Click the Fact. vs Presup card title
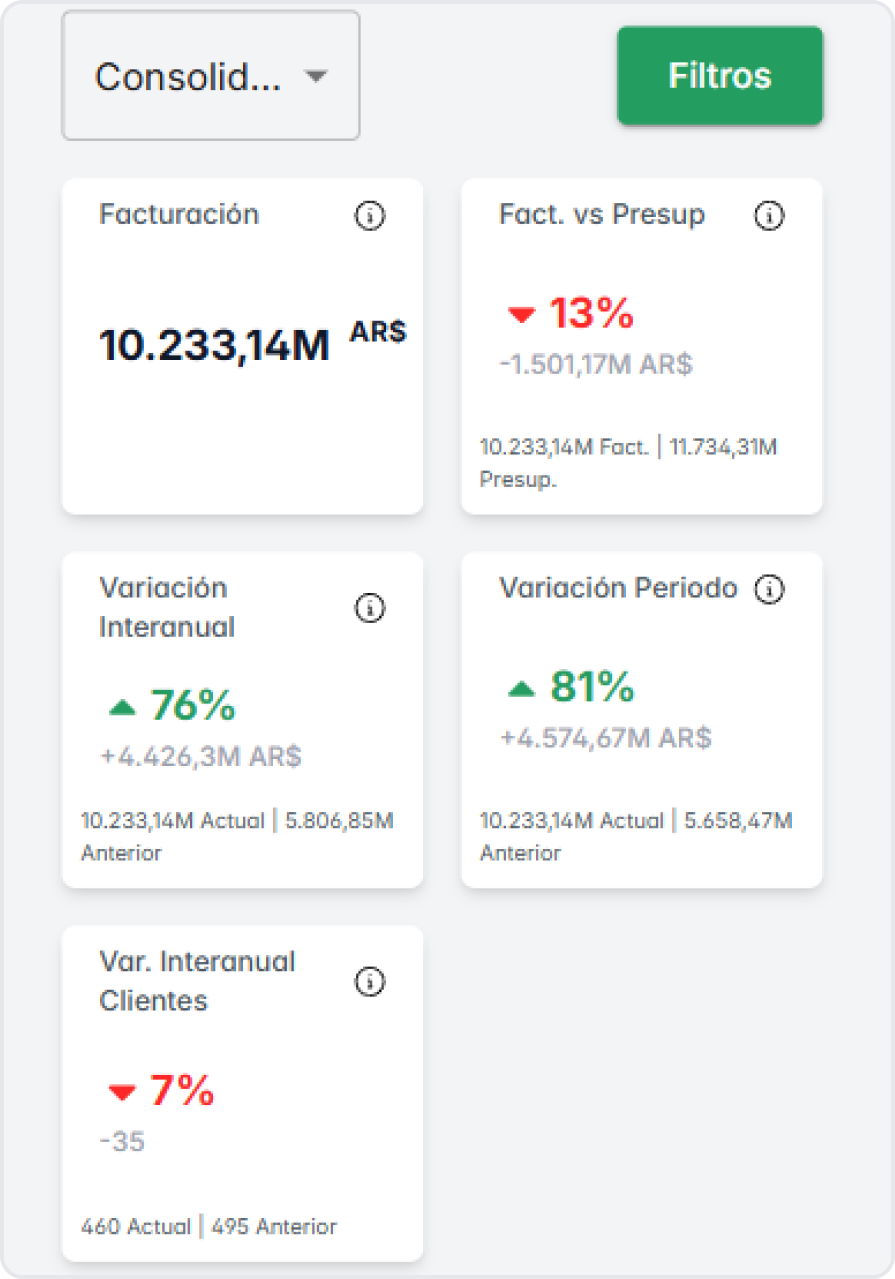This screenshot has width=895, height=1279. pos(601,214)
